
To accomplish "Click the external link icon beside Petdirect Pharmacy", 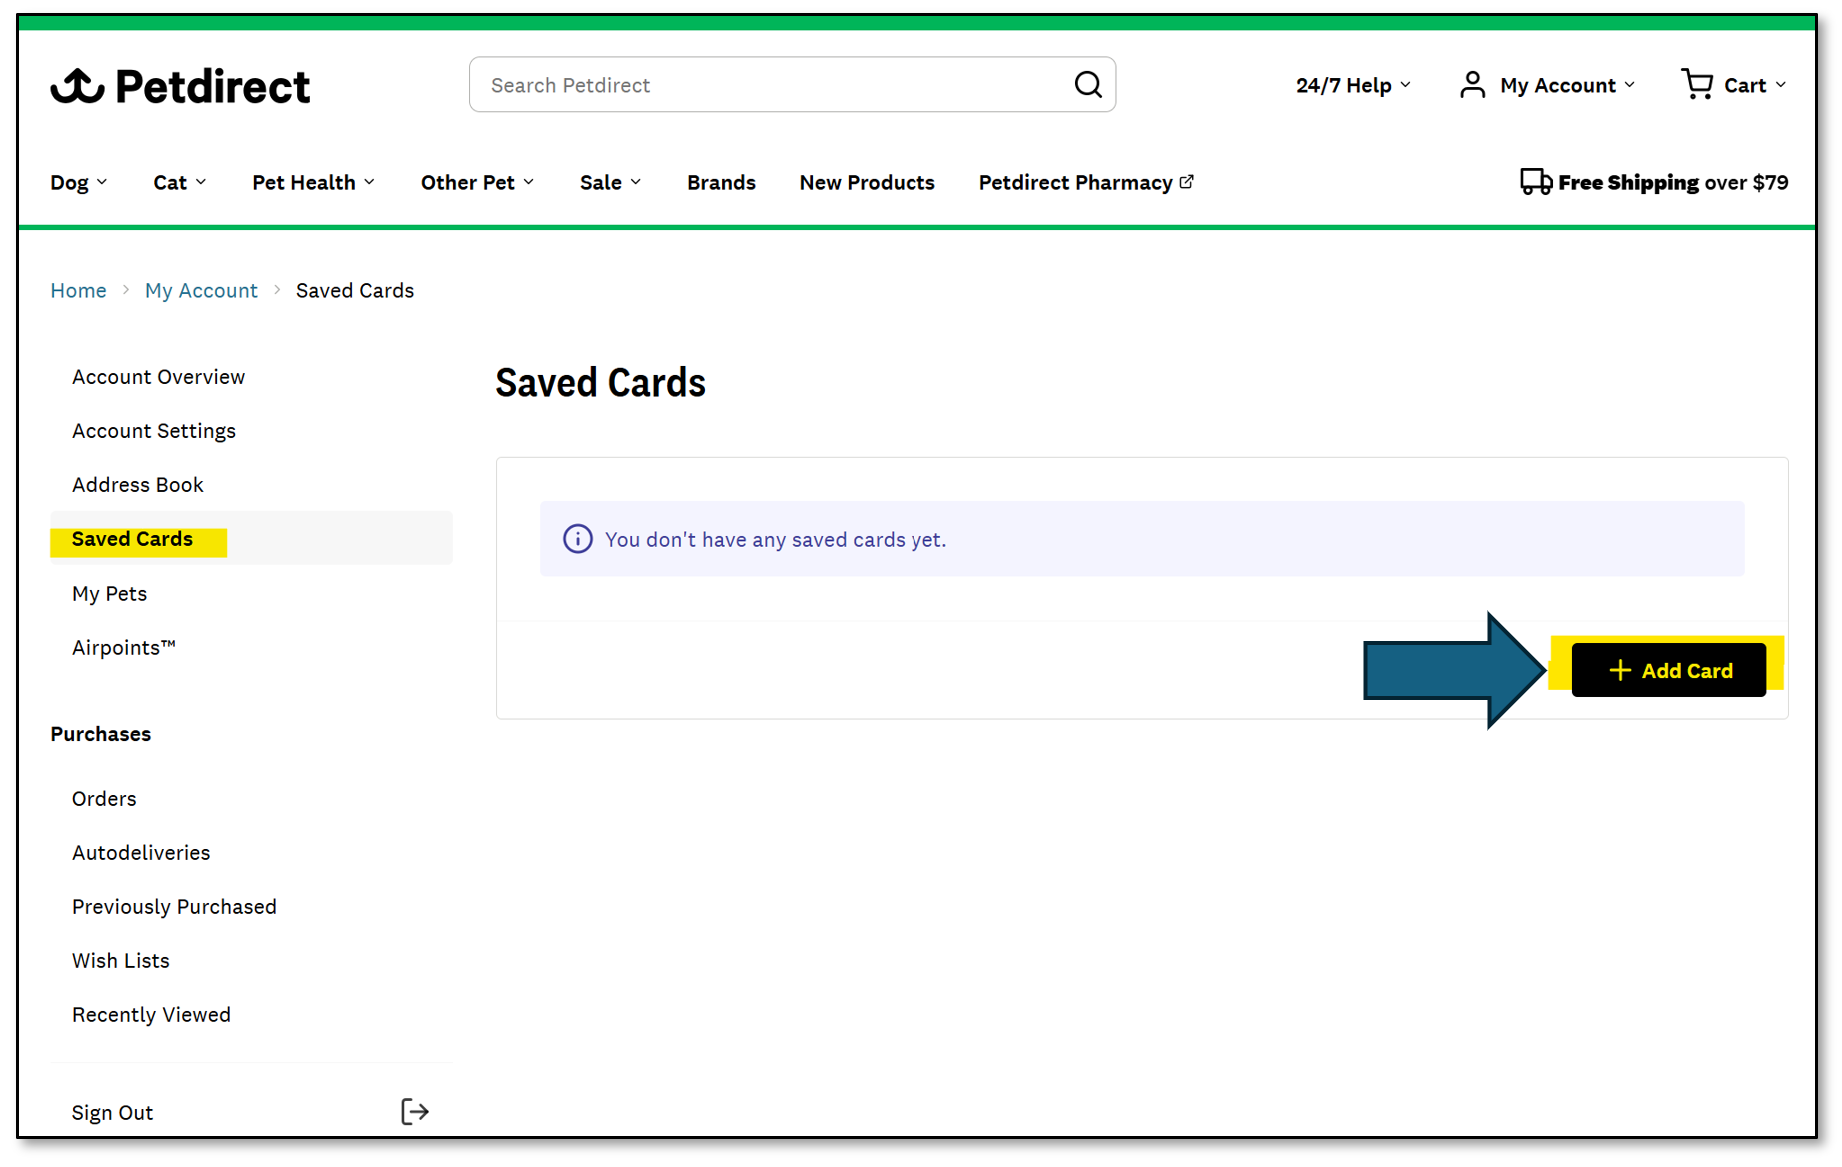I will pyautogui.click(x=1187, y=181).
